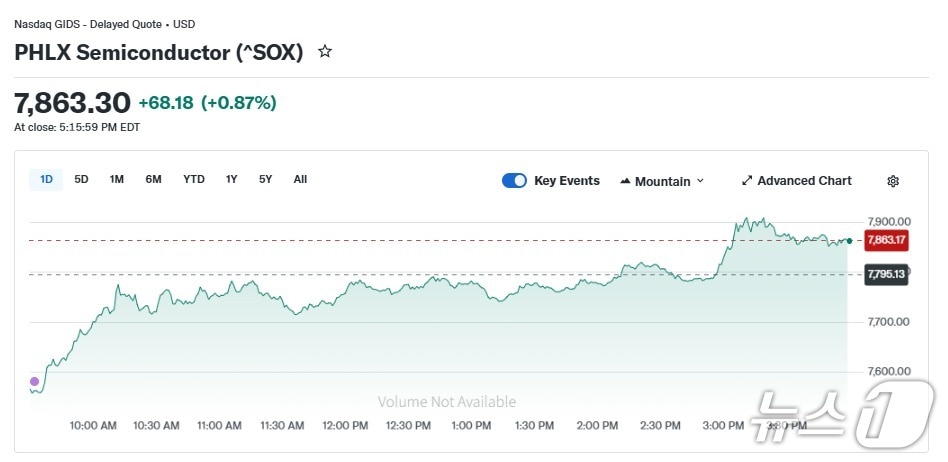948x462 pixels.
Task: Click the Mountain chart type icon
Action: coord(626,182)
